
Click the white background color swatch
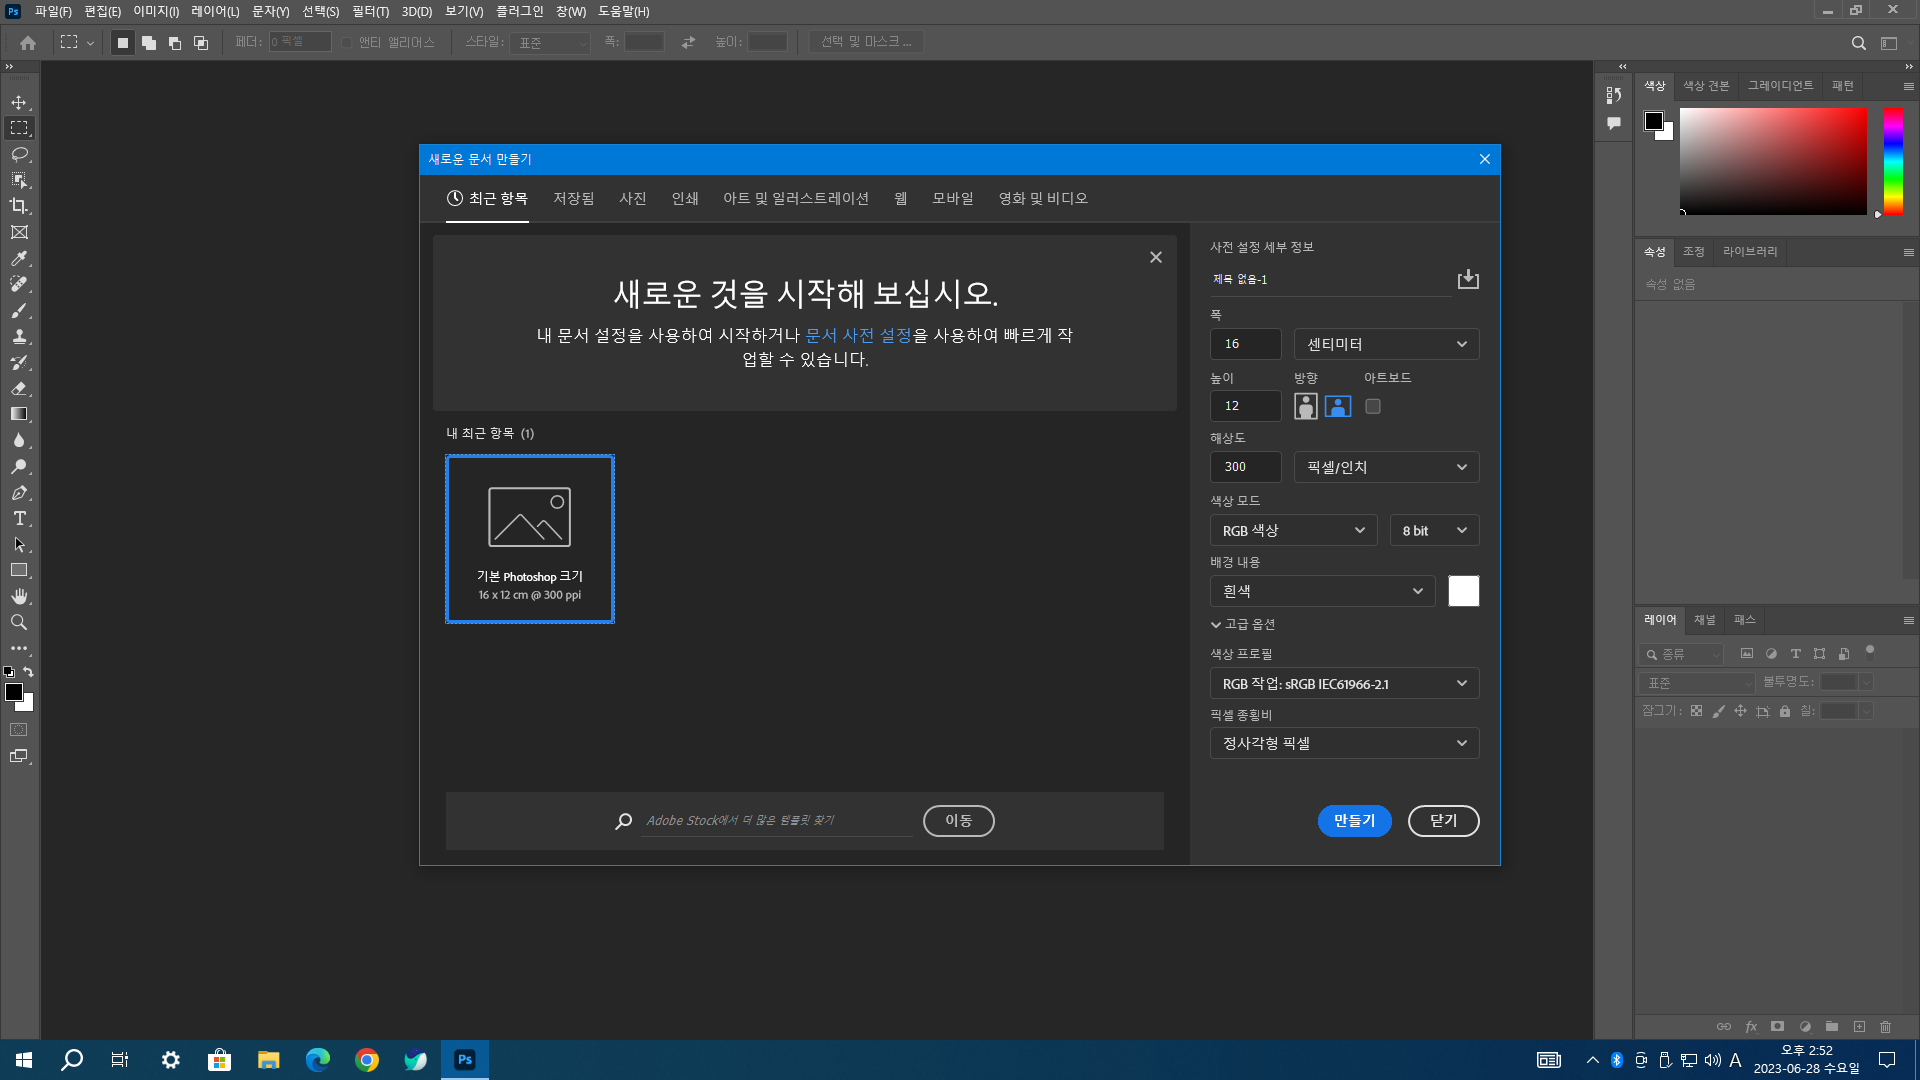point(1463,591)
